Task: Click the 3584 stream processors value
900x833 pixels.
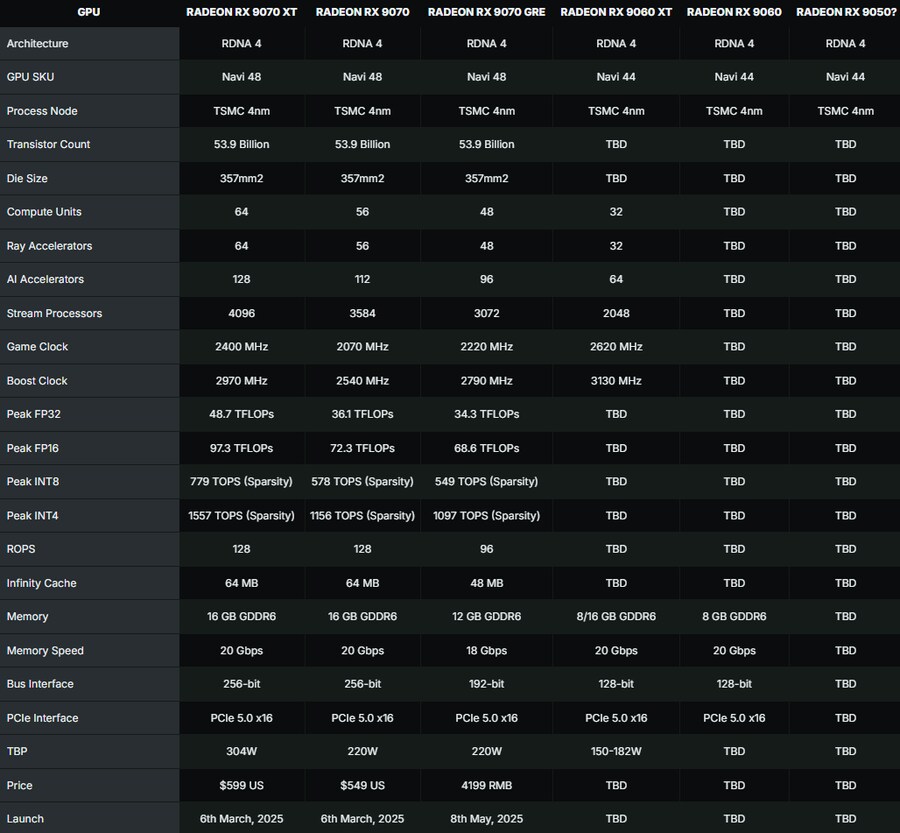Action: pyautogui.click(x=362, y=313)
